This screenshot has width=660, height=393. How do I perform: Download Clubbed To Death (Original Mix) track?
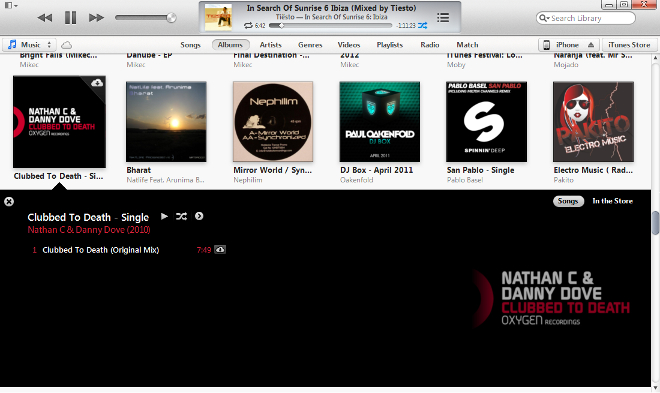pos(220,250)
